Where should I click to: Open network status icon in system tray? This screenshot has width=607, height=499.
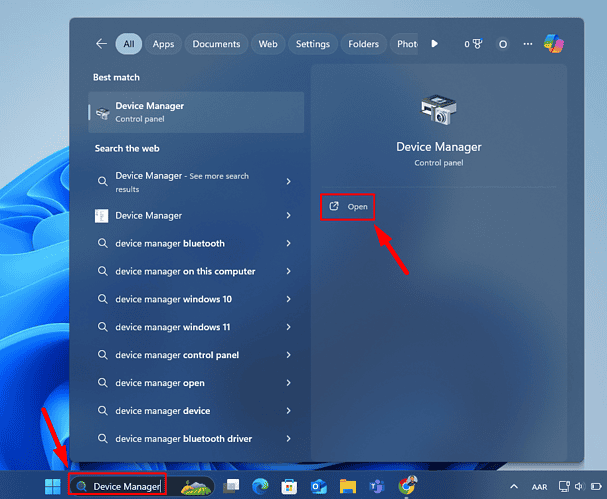[564, 486]
